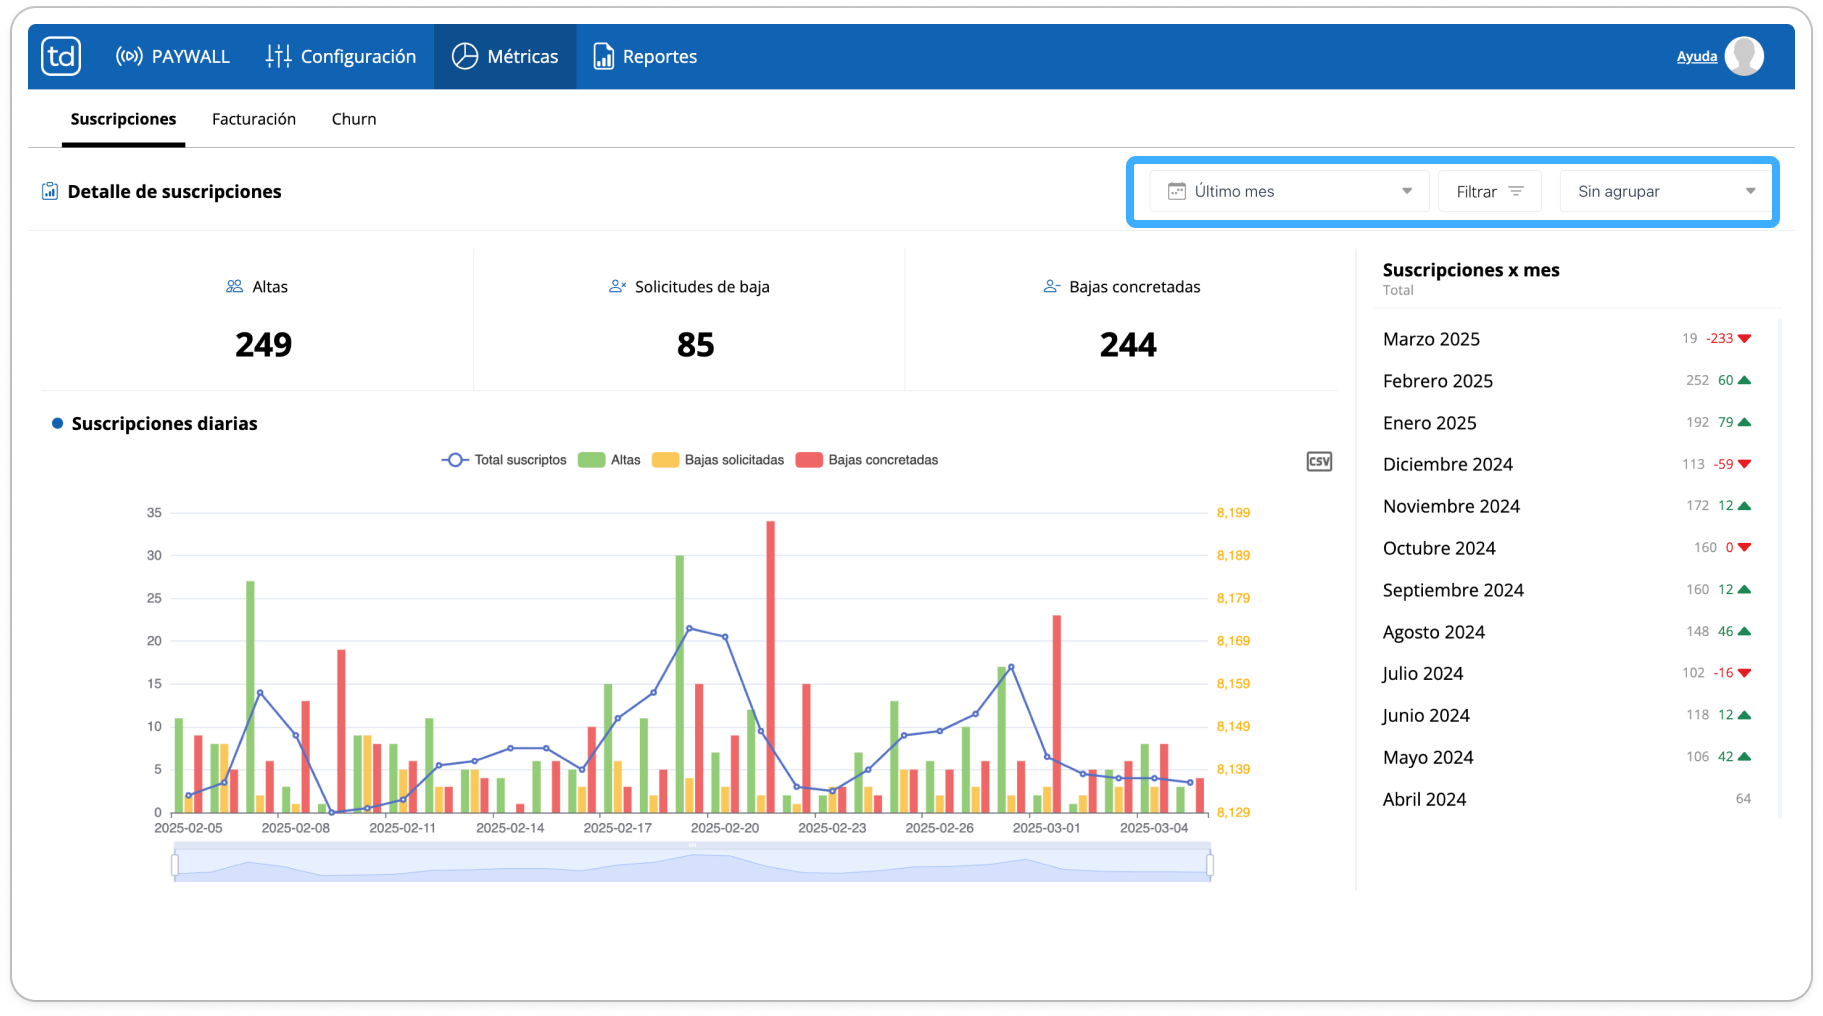Open the Métricas menu
Image resolution: width=1823 pixels, height=1016 pixels.
click(x=505, y=56)
